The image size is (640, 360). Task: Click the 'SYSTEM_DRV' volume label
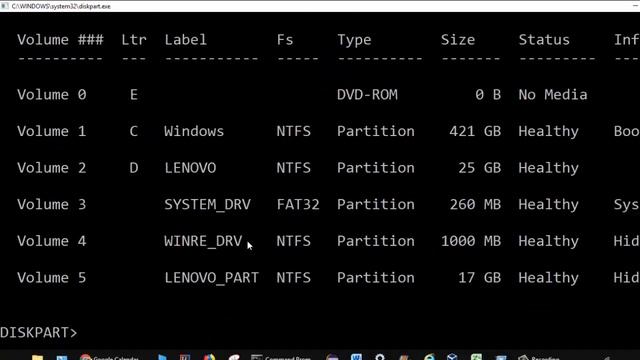coord(208,205)
